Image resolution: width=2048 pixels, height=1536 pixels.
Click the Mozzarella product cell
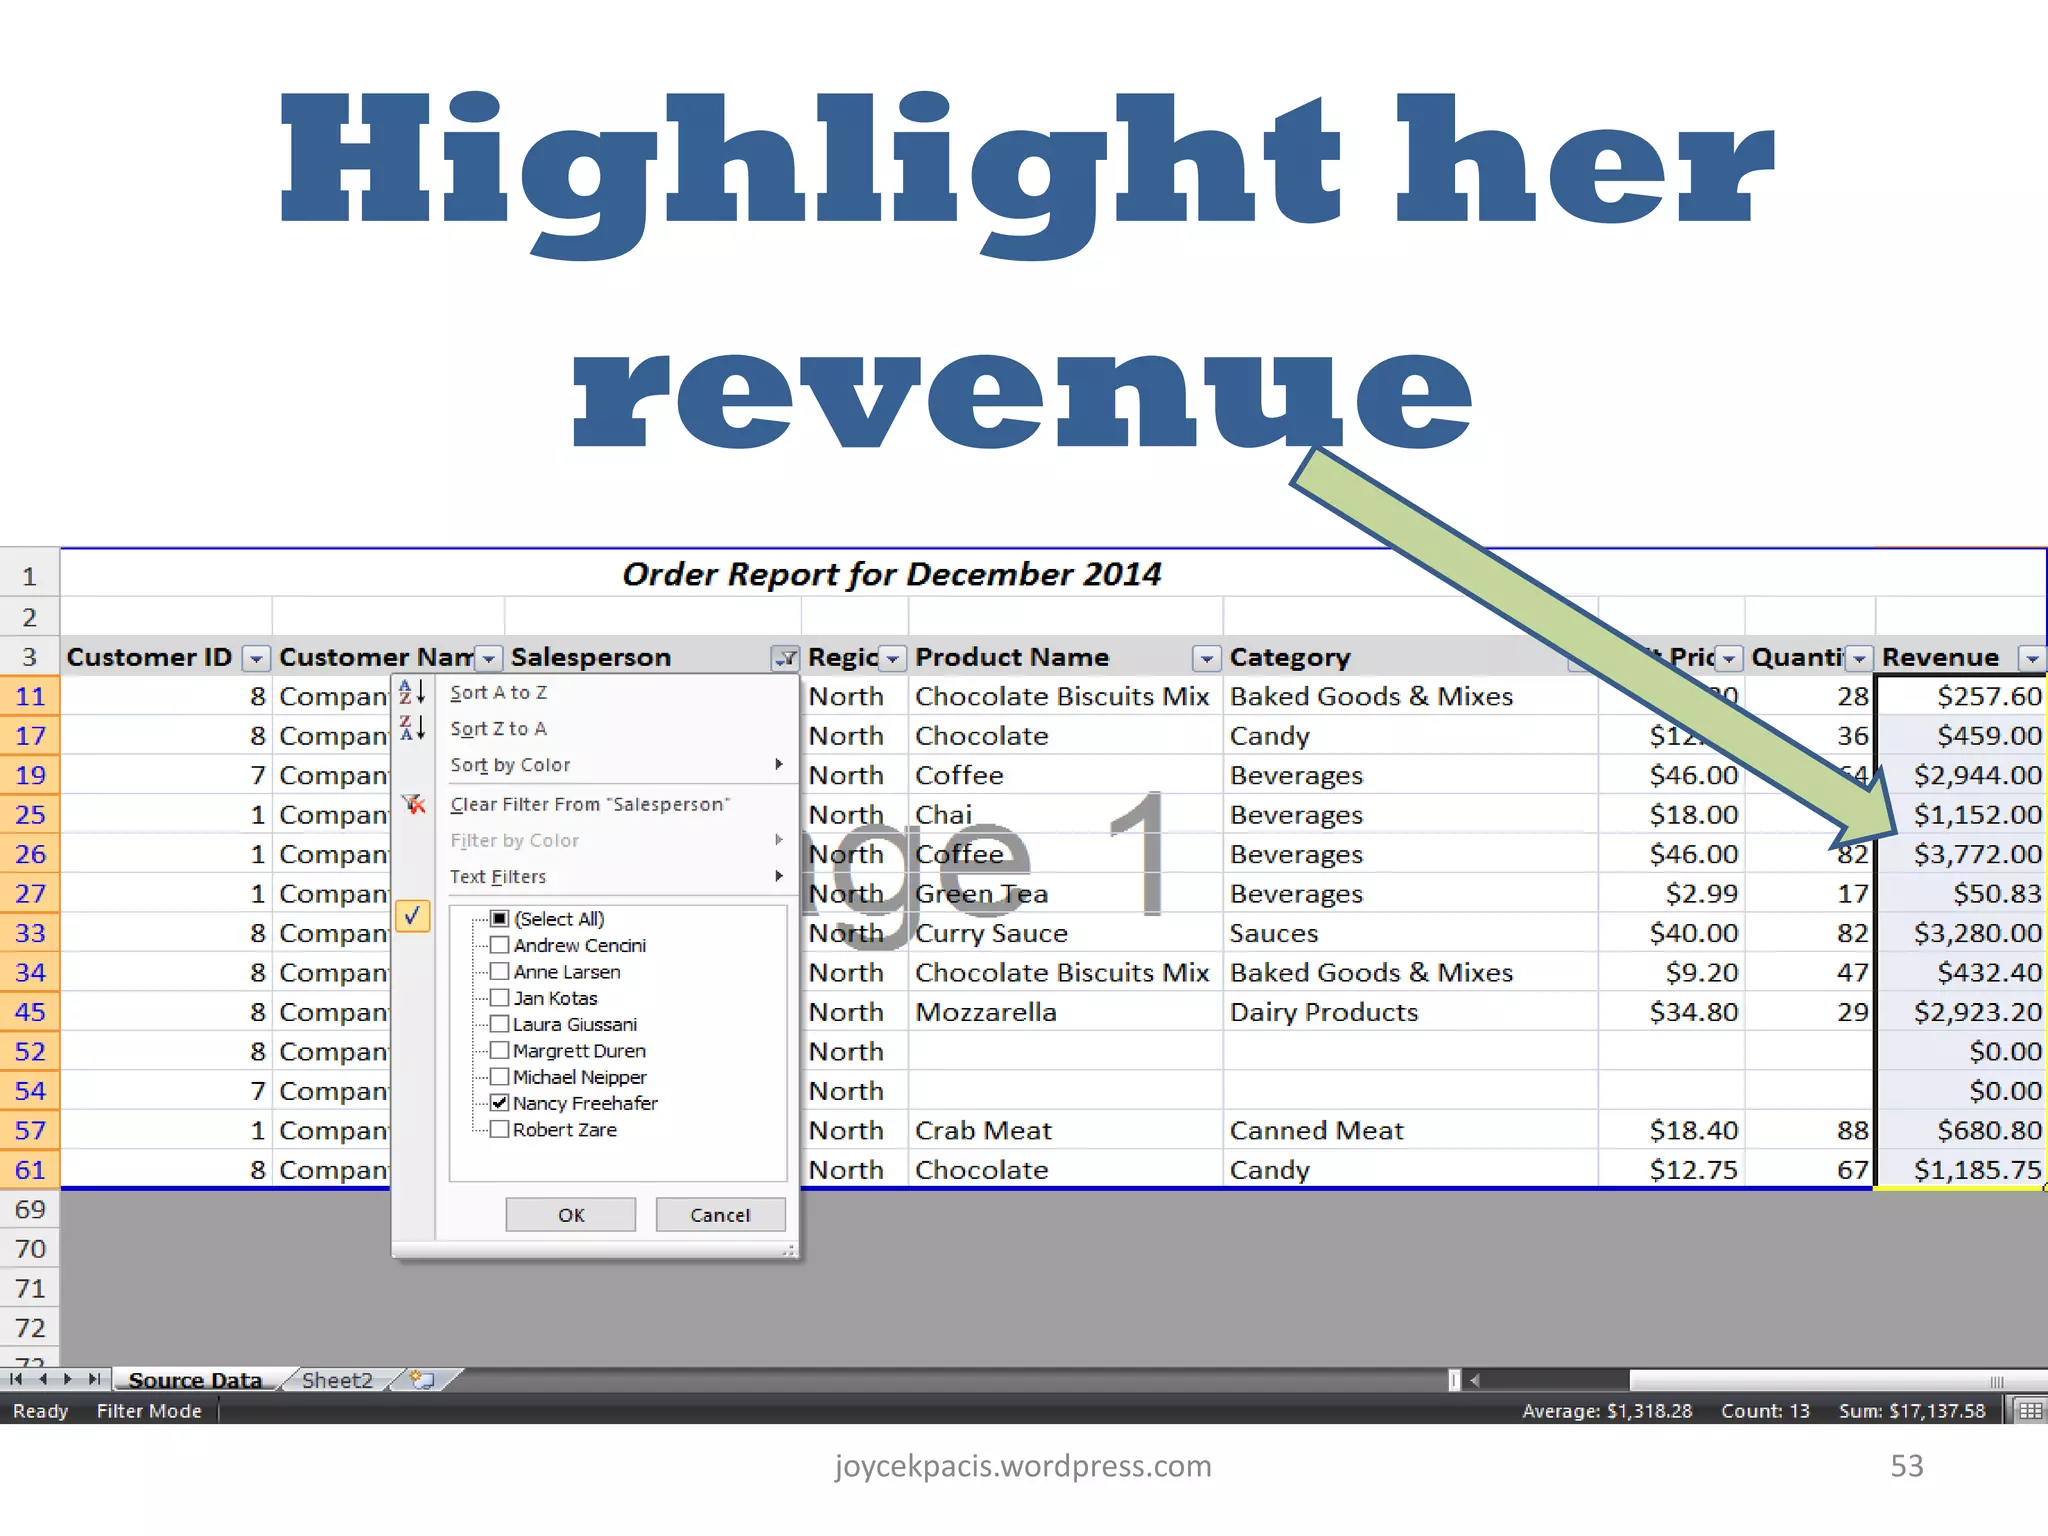coord(1065,1012)
